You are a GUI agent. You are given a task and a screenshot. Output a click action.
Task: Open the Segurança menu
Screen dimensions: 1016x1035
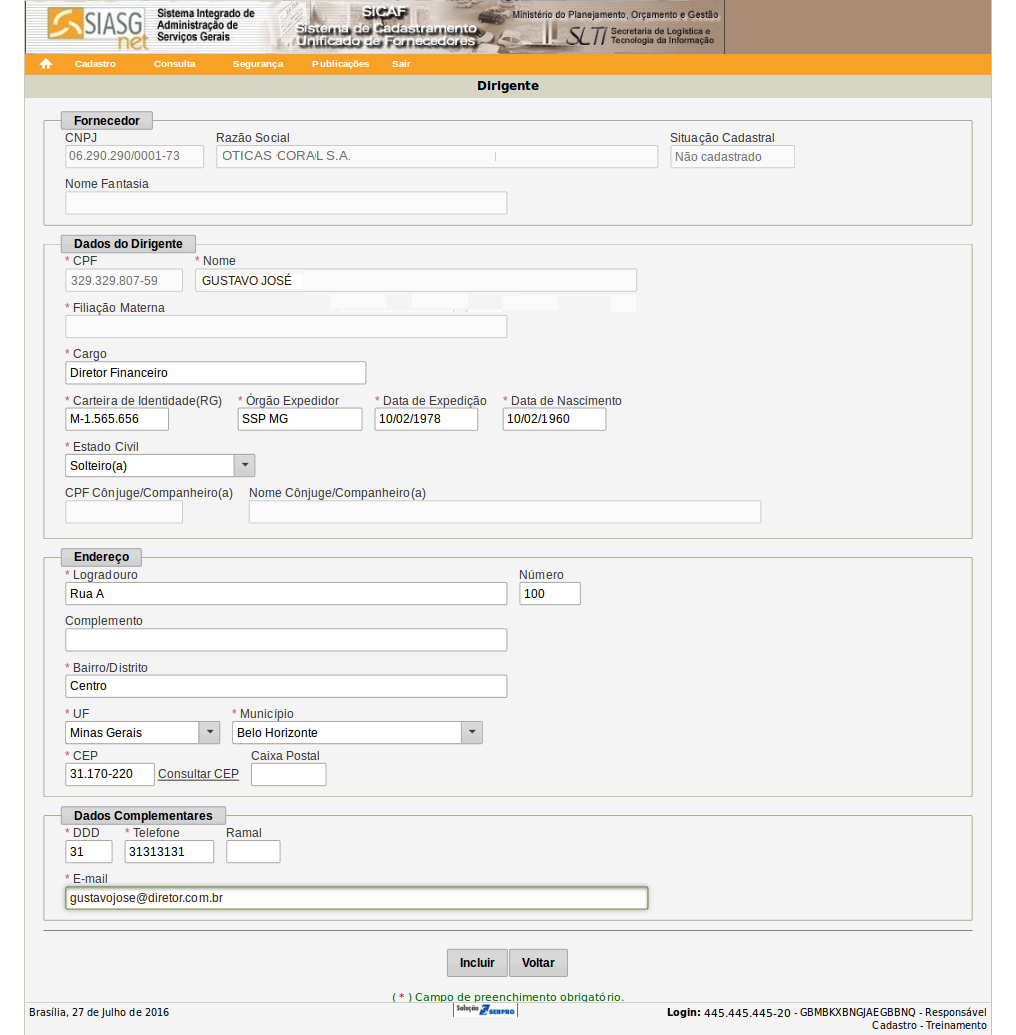click(x=258, y=63)
